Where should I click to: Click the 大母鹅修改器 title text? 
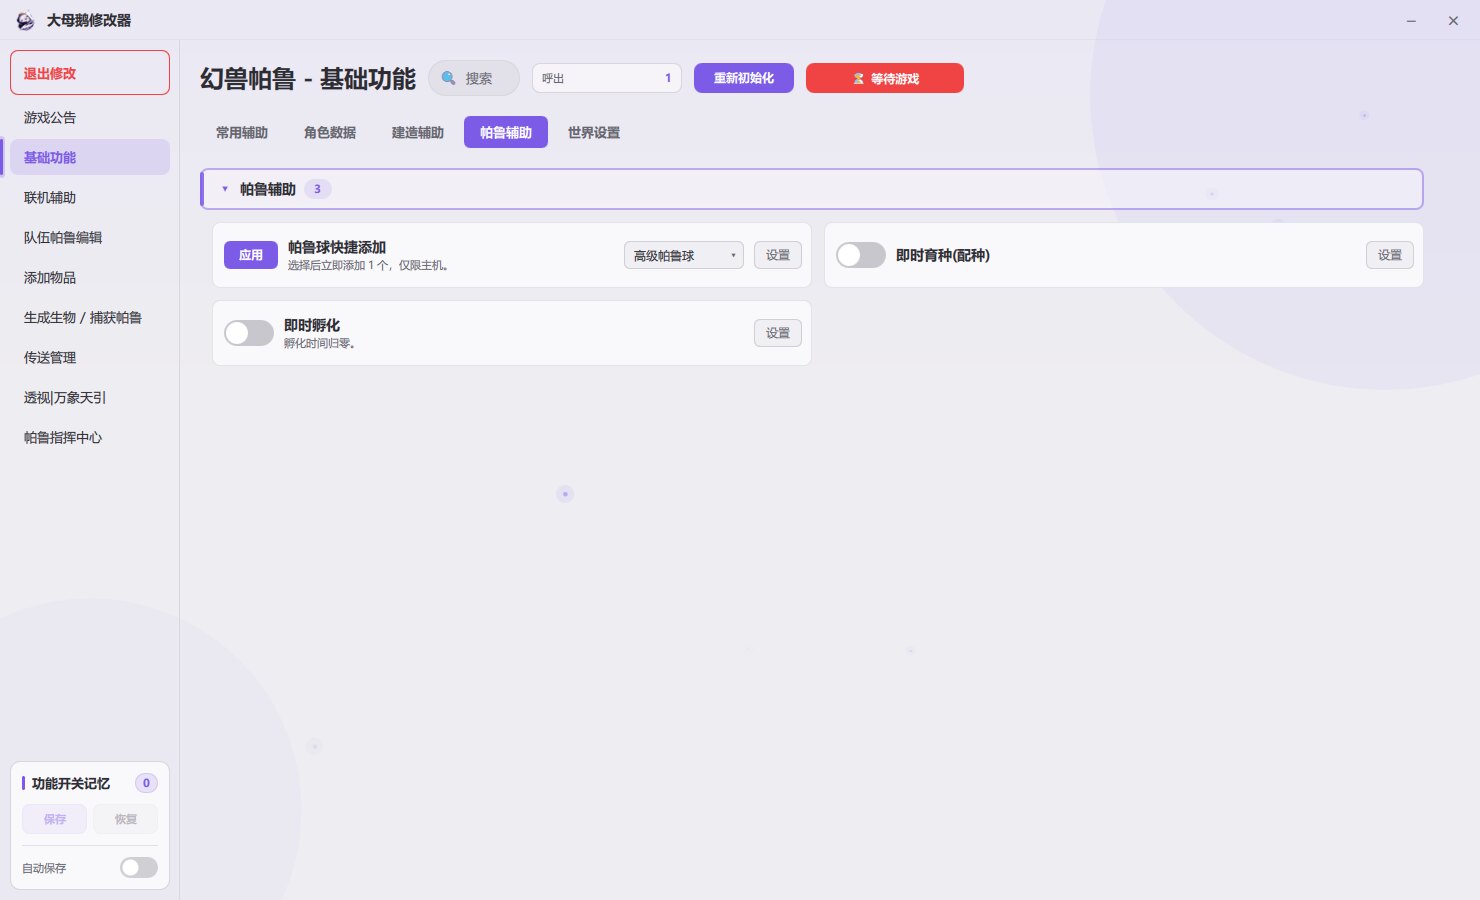89,20
